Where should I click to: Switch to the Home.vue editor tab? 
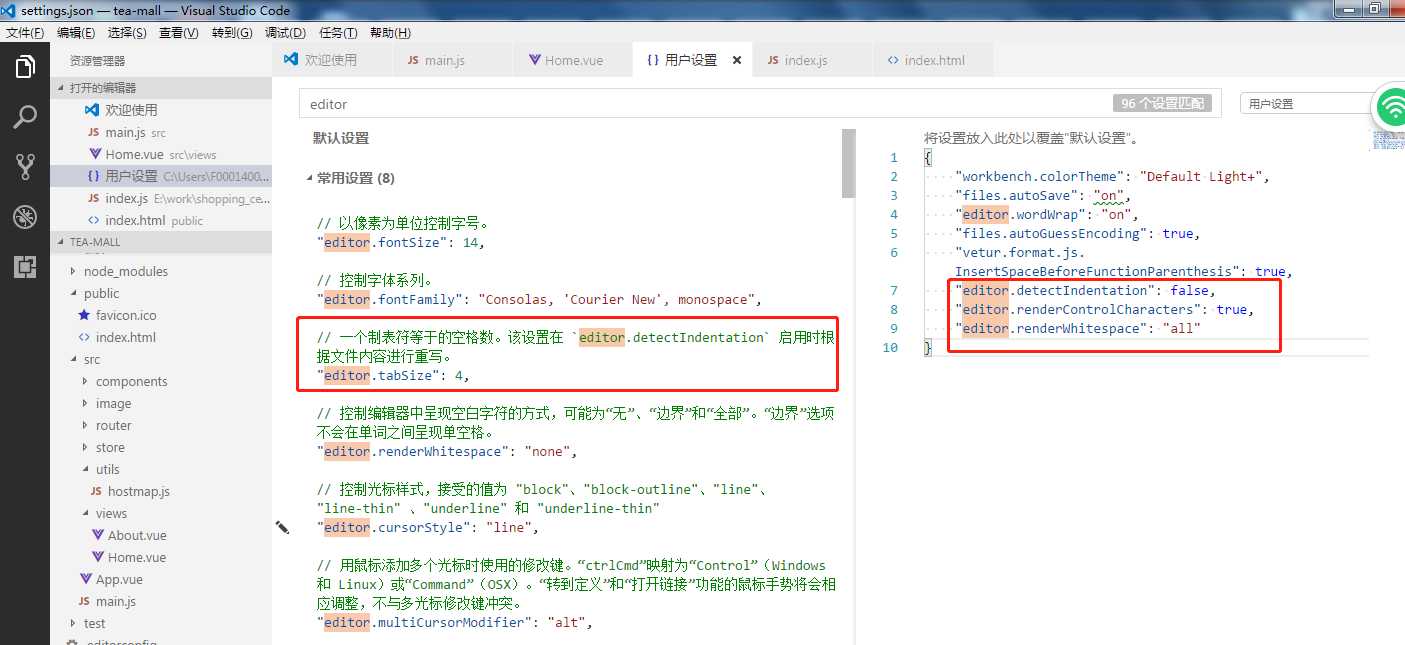pyautogui.click(x=573, y=60)
